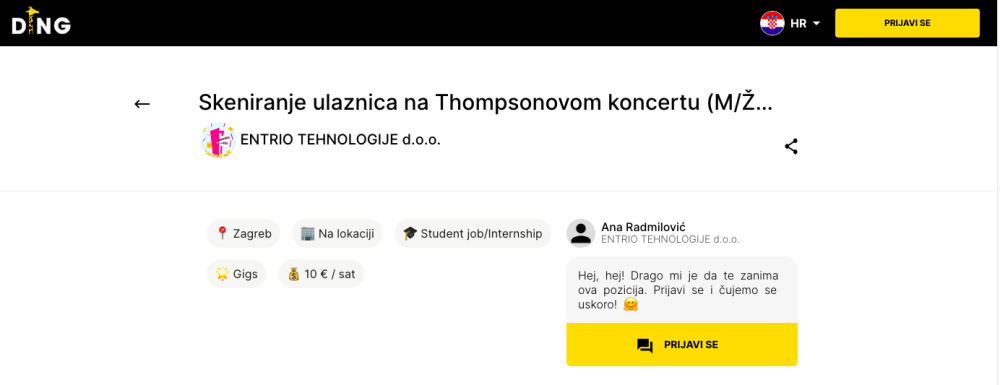Image resolution: width=1000 pixels, height=385 pixels.
Task: Click the Croatian flag icon
Action: (x=772, y=24)
